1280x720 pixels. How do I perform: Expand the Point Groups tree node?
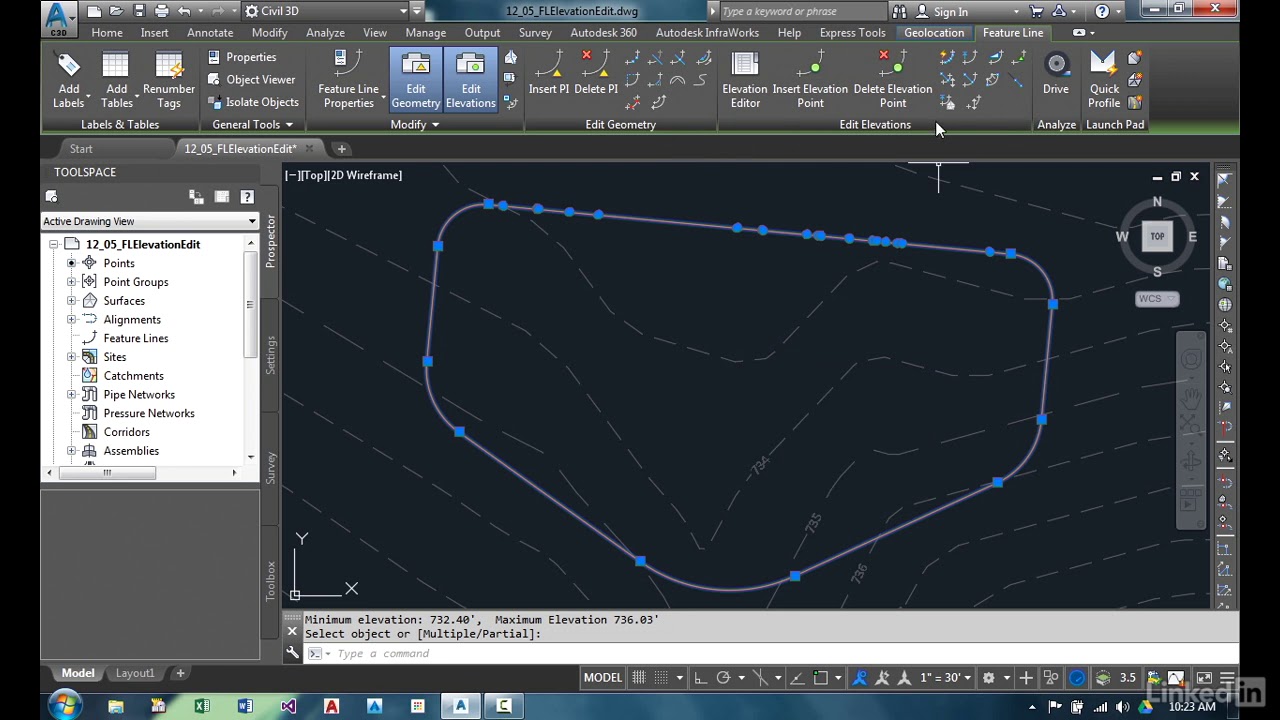(x=71, y=282)
